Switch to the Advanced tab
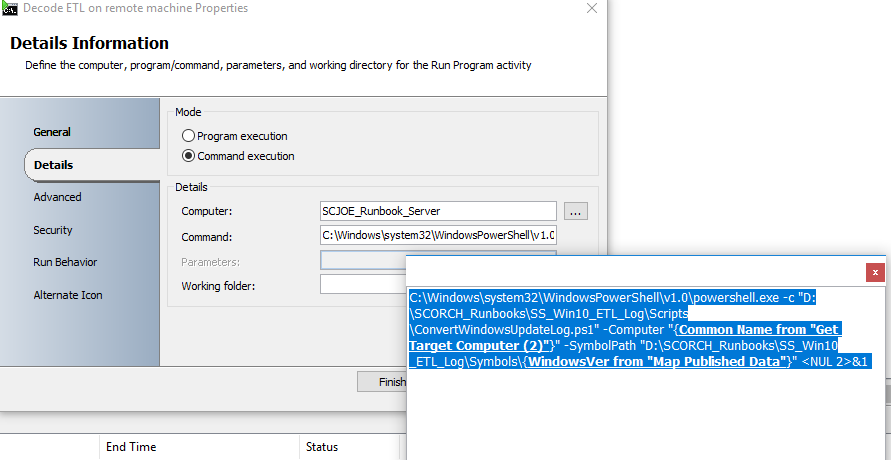This screenshot has height=460, width=891. (x=57, y=197)
